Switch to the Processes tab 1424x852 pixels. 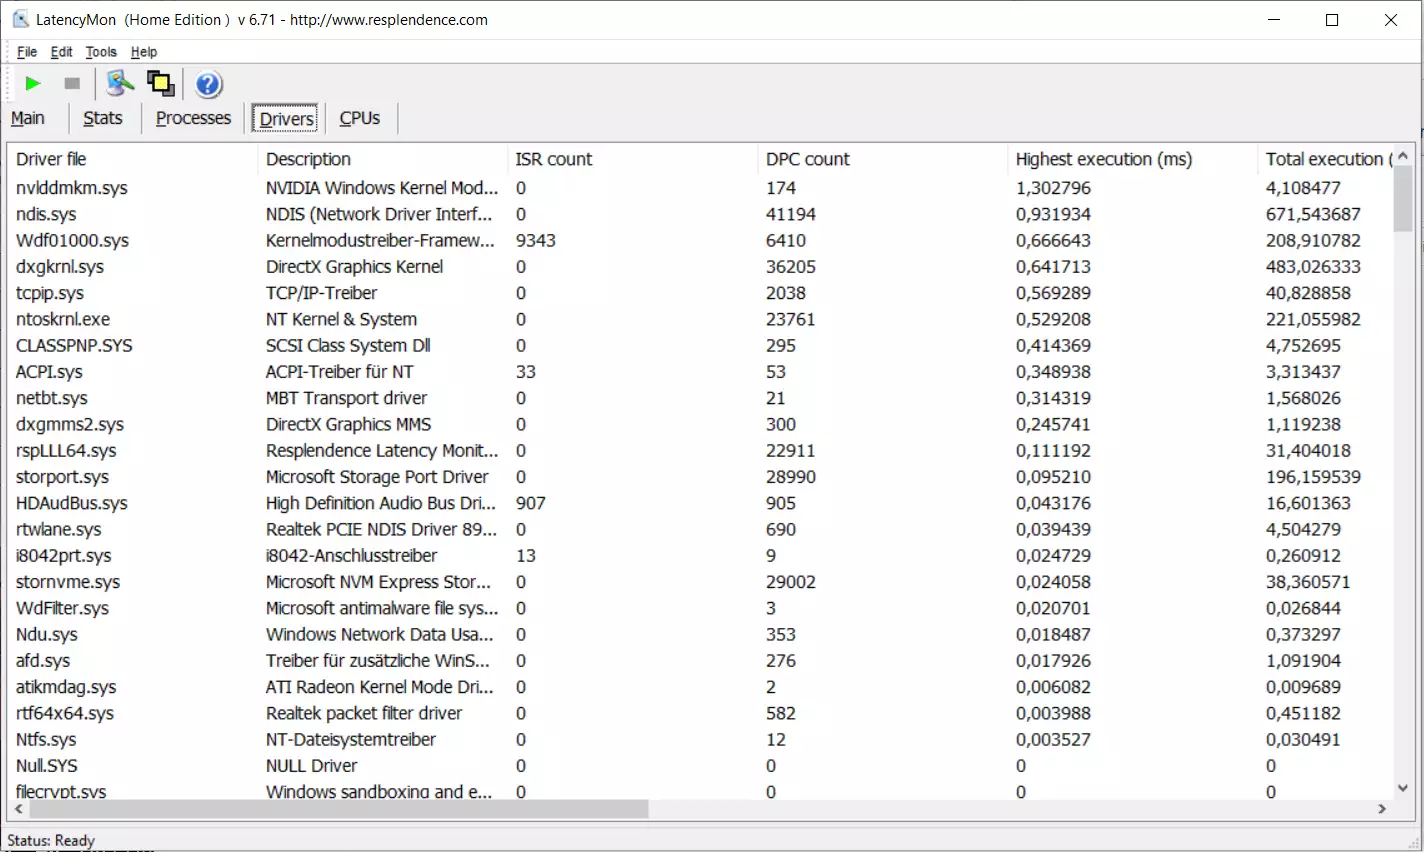[x=193, y=118]
